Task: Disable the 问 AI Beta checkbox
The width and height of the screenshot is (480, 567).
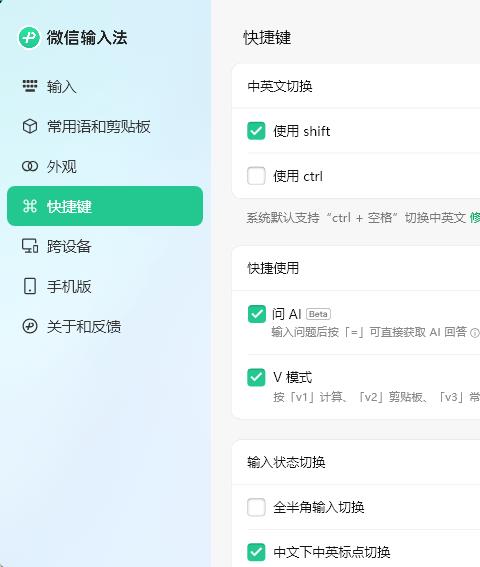Action: click(256, 314)
